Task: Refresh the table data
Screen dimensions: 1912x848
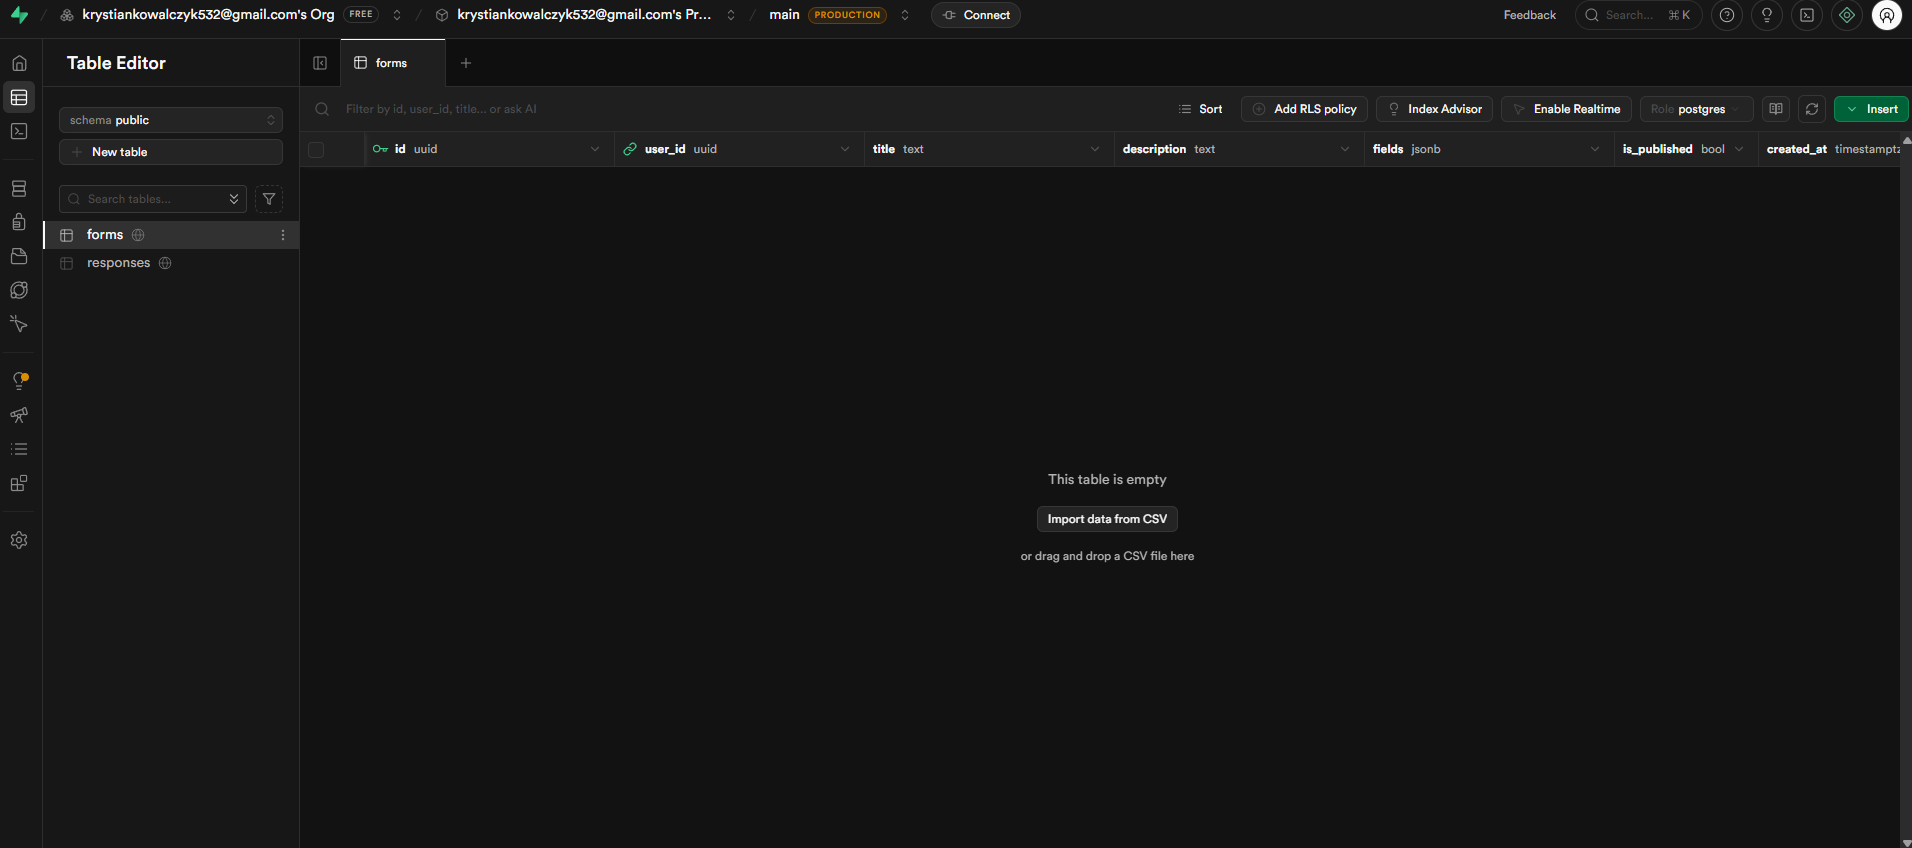Action: coord(1811,109)
